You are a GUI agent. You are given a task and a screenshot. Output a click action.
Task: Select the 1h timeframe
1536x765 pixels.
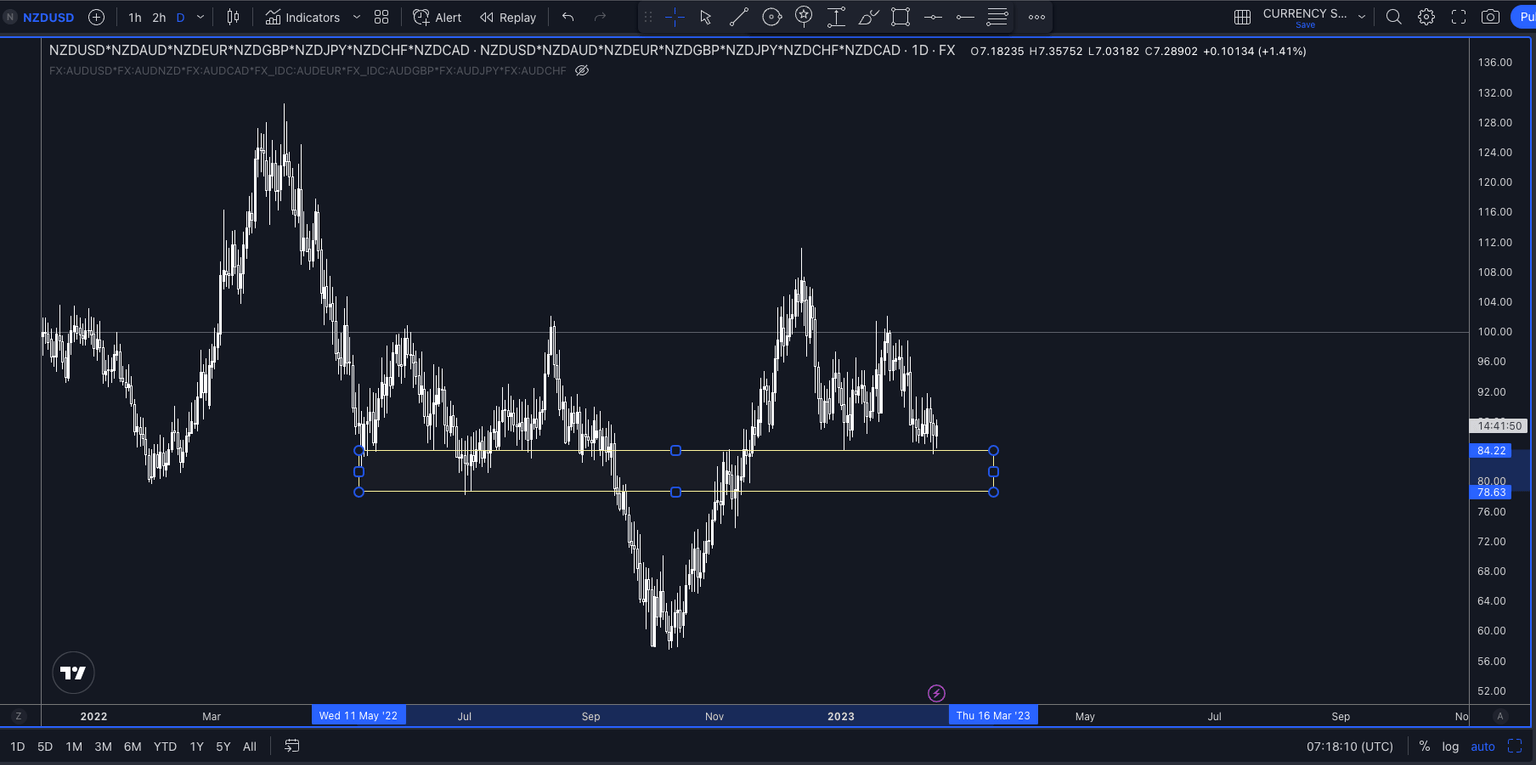click(x=135, y=17)
